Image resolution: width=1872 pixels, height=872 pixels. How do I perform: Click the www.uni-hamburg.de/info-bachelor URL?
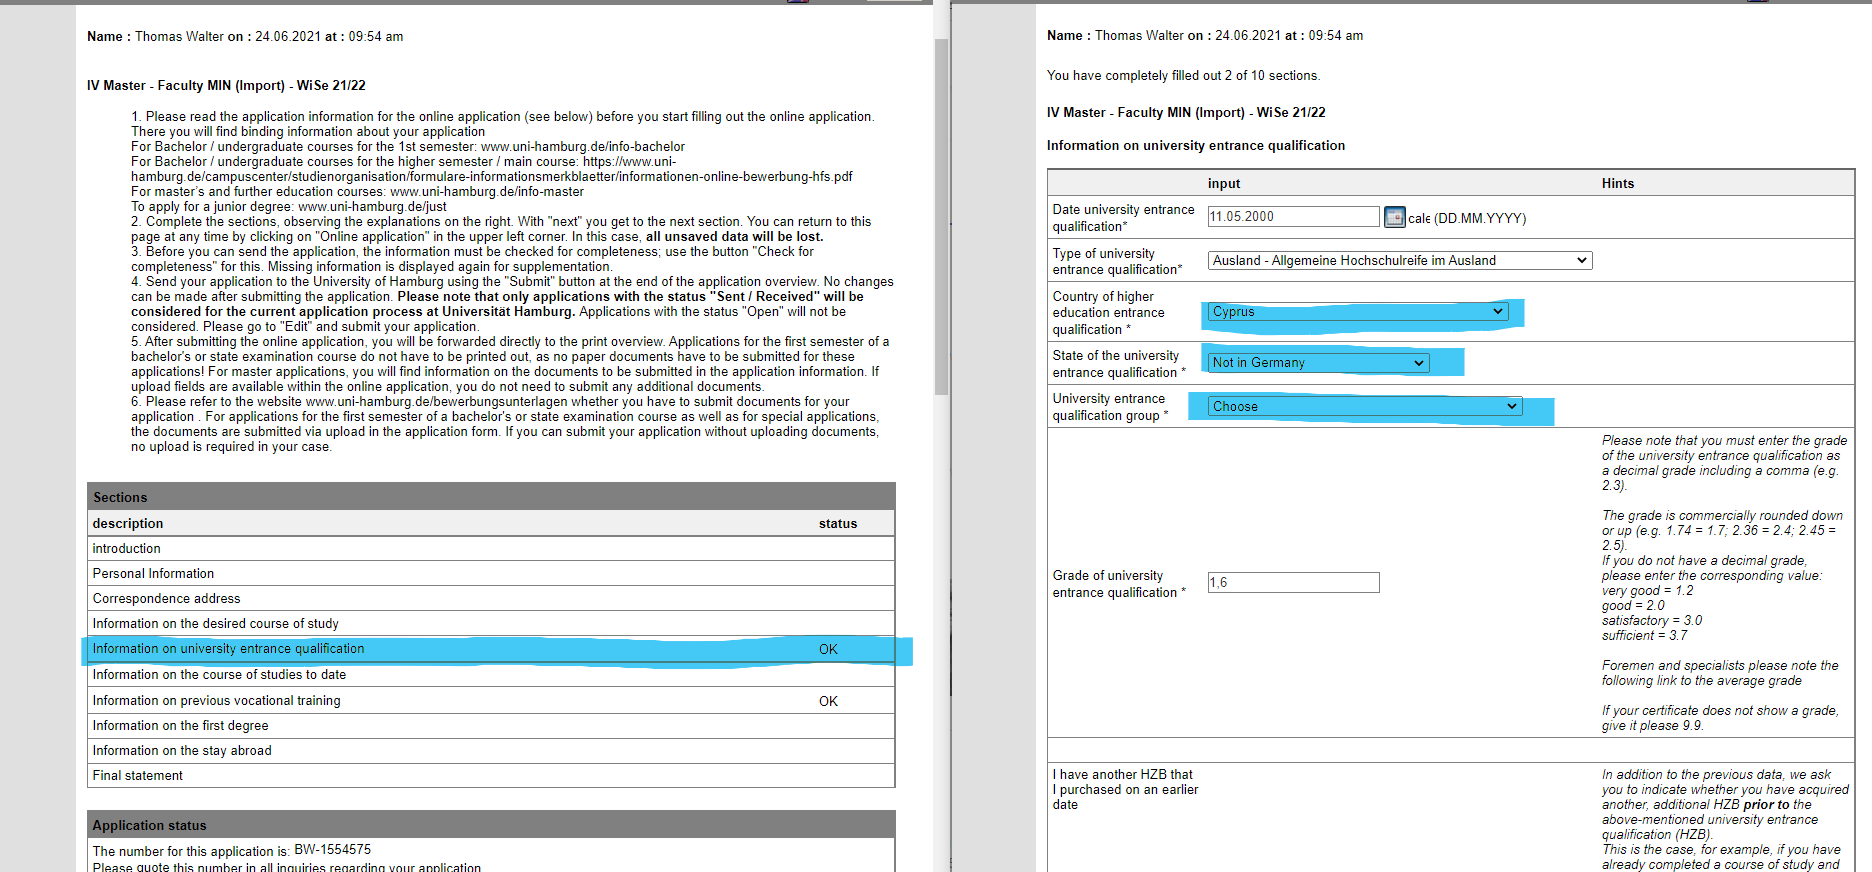point(583,147)
